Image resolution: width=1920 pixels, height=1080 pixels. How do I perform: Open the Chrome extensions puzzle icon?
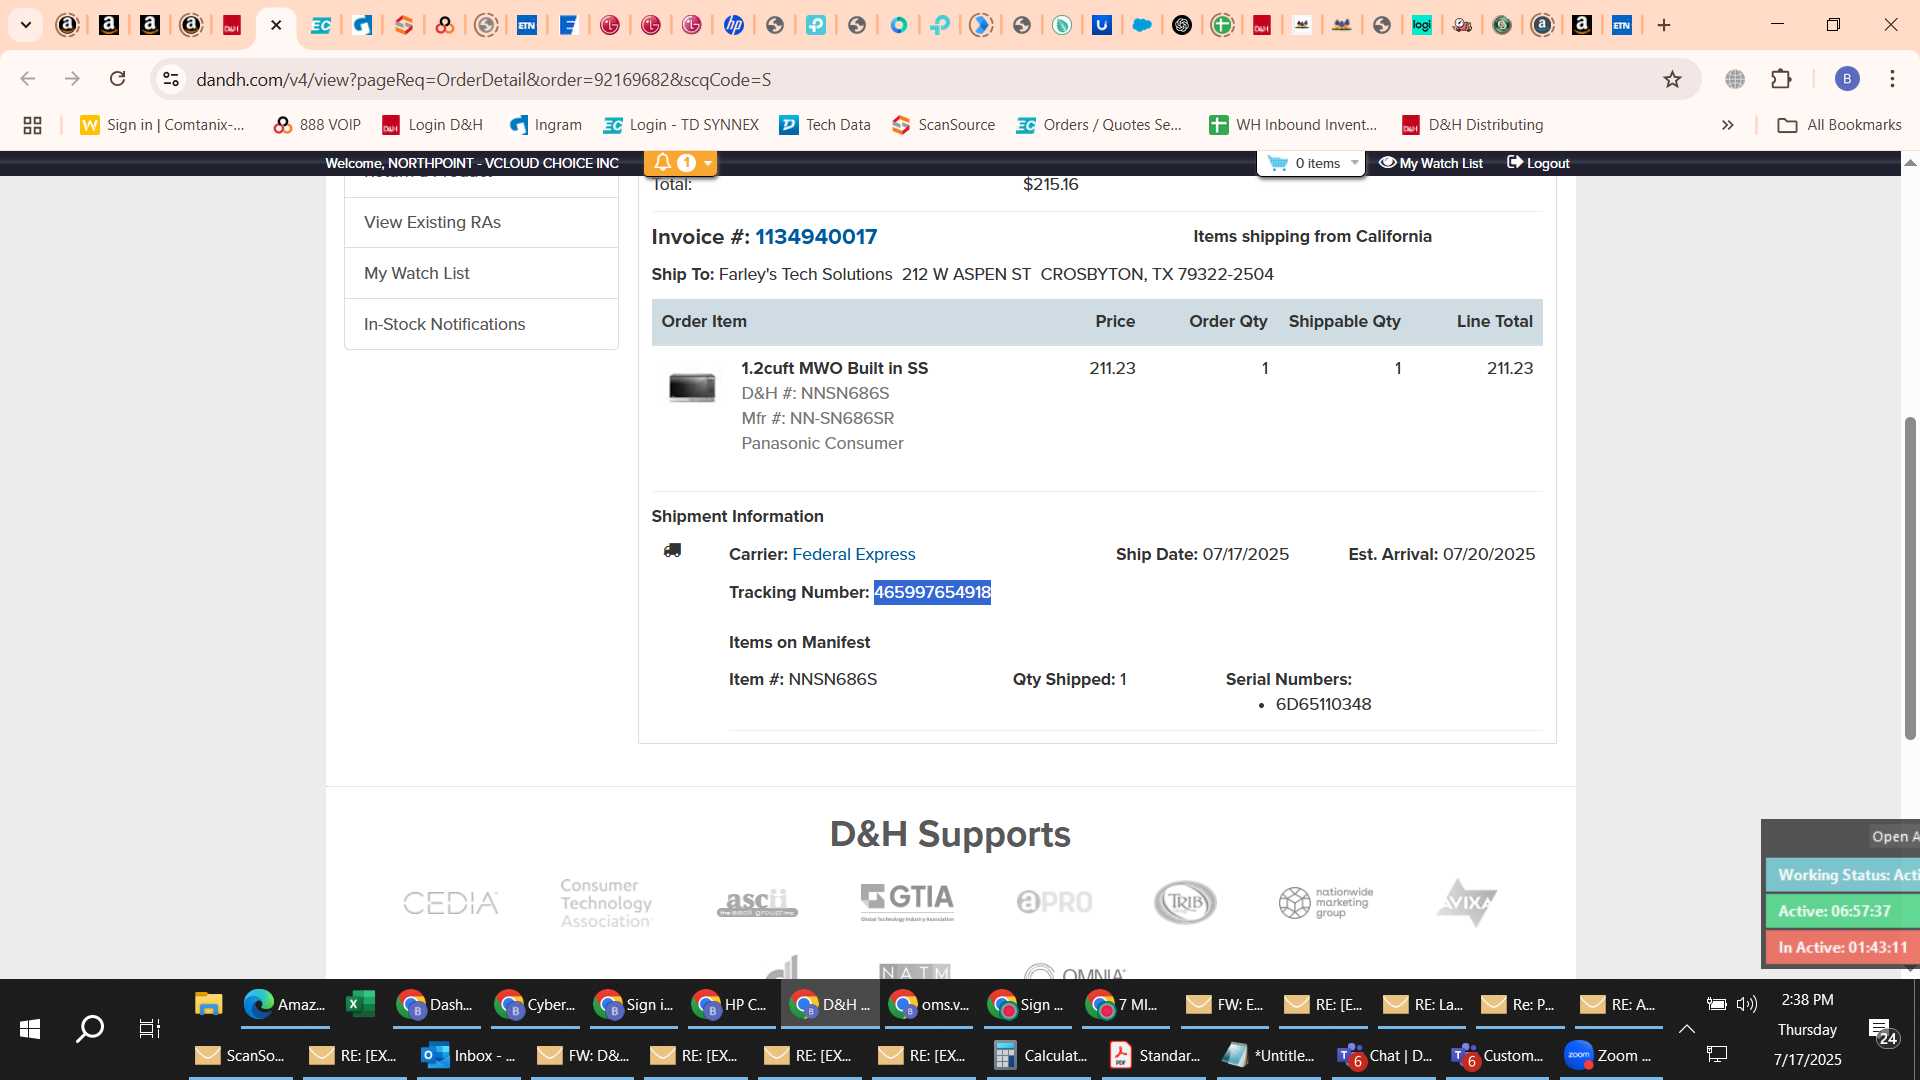pos(1781,79)
